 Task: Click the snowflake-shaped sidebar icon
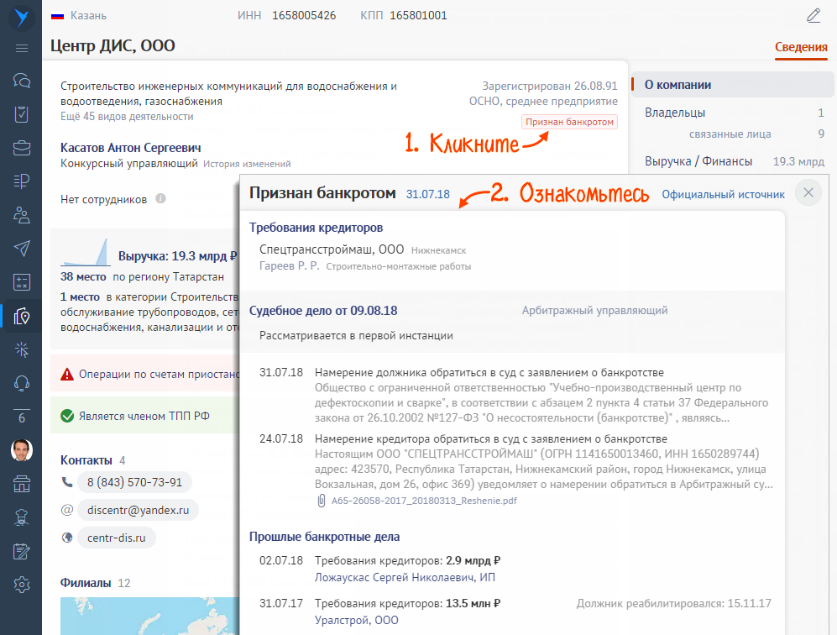click(21, 350)
